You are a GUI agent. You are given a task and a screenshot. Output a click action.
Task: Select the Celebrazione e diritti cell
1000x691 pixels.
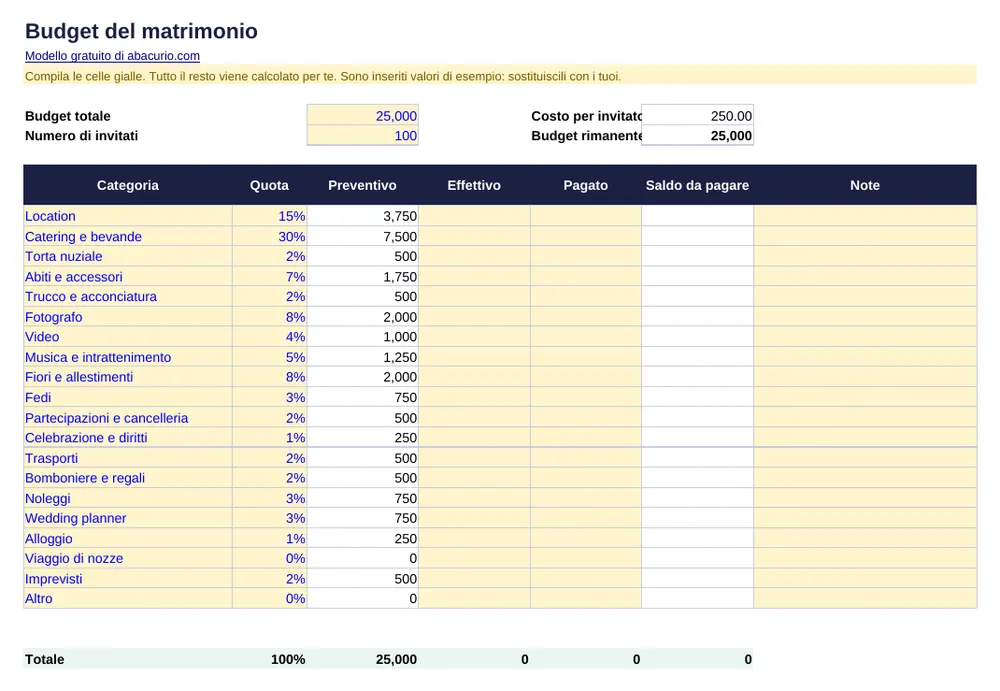click(128, 437)
